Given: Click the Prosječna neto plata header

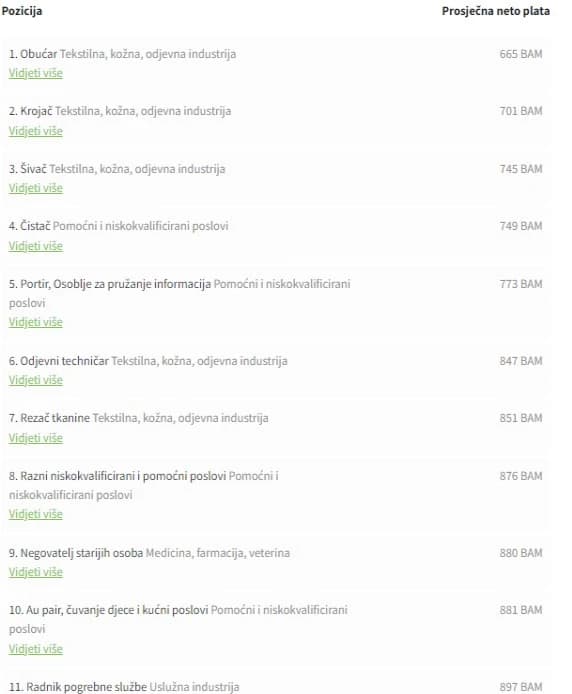Looking at the screenshot, I should point(496,11).
